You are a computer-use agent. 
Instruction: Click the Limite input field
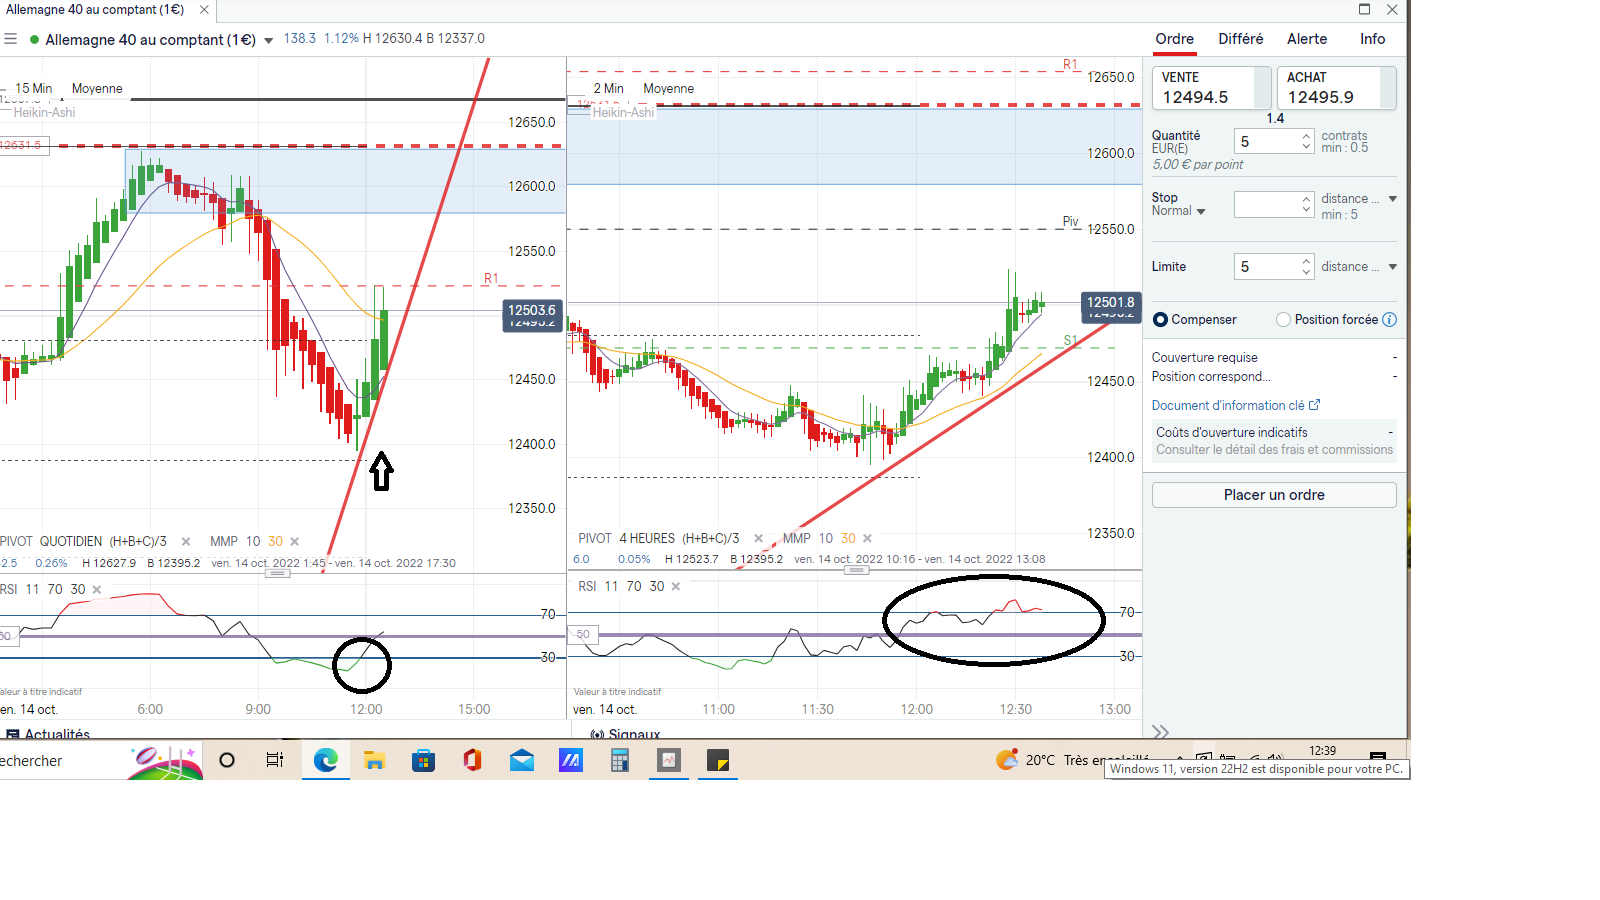[x=1266, y=267]
